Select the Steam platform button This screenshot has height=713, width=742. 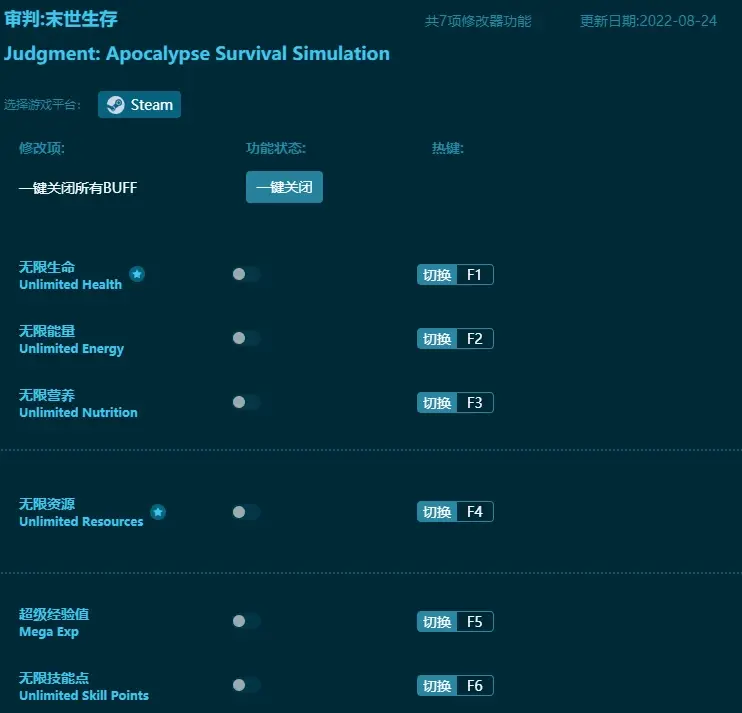pos(139,105)
